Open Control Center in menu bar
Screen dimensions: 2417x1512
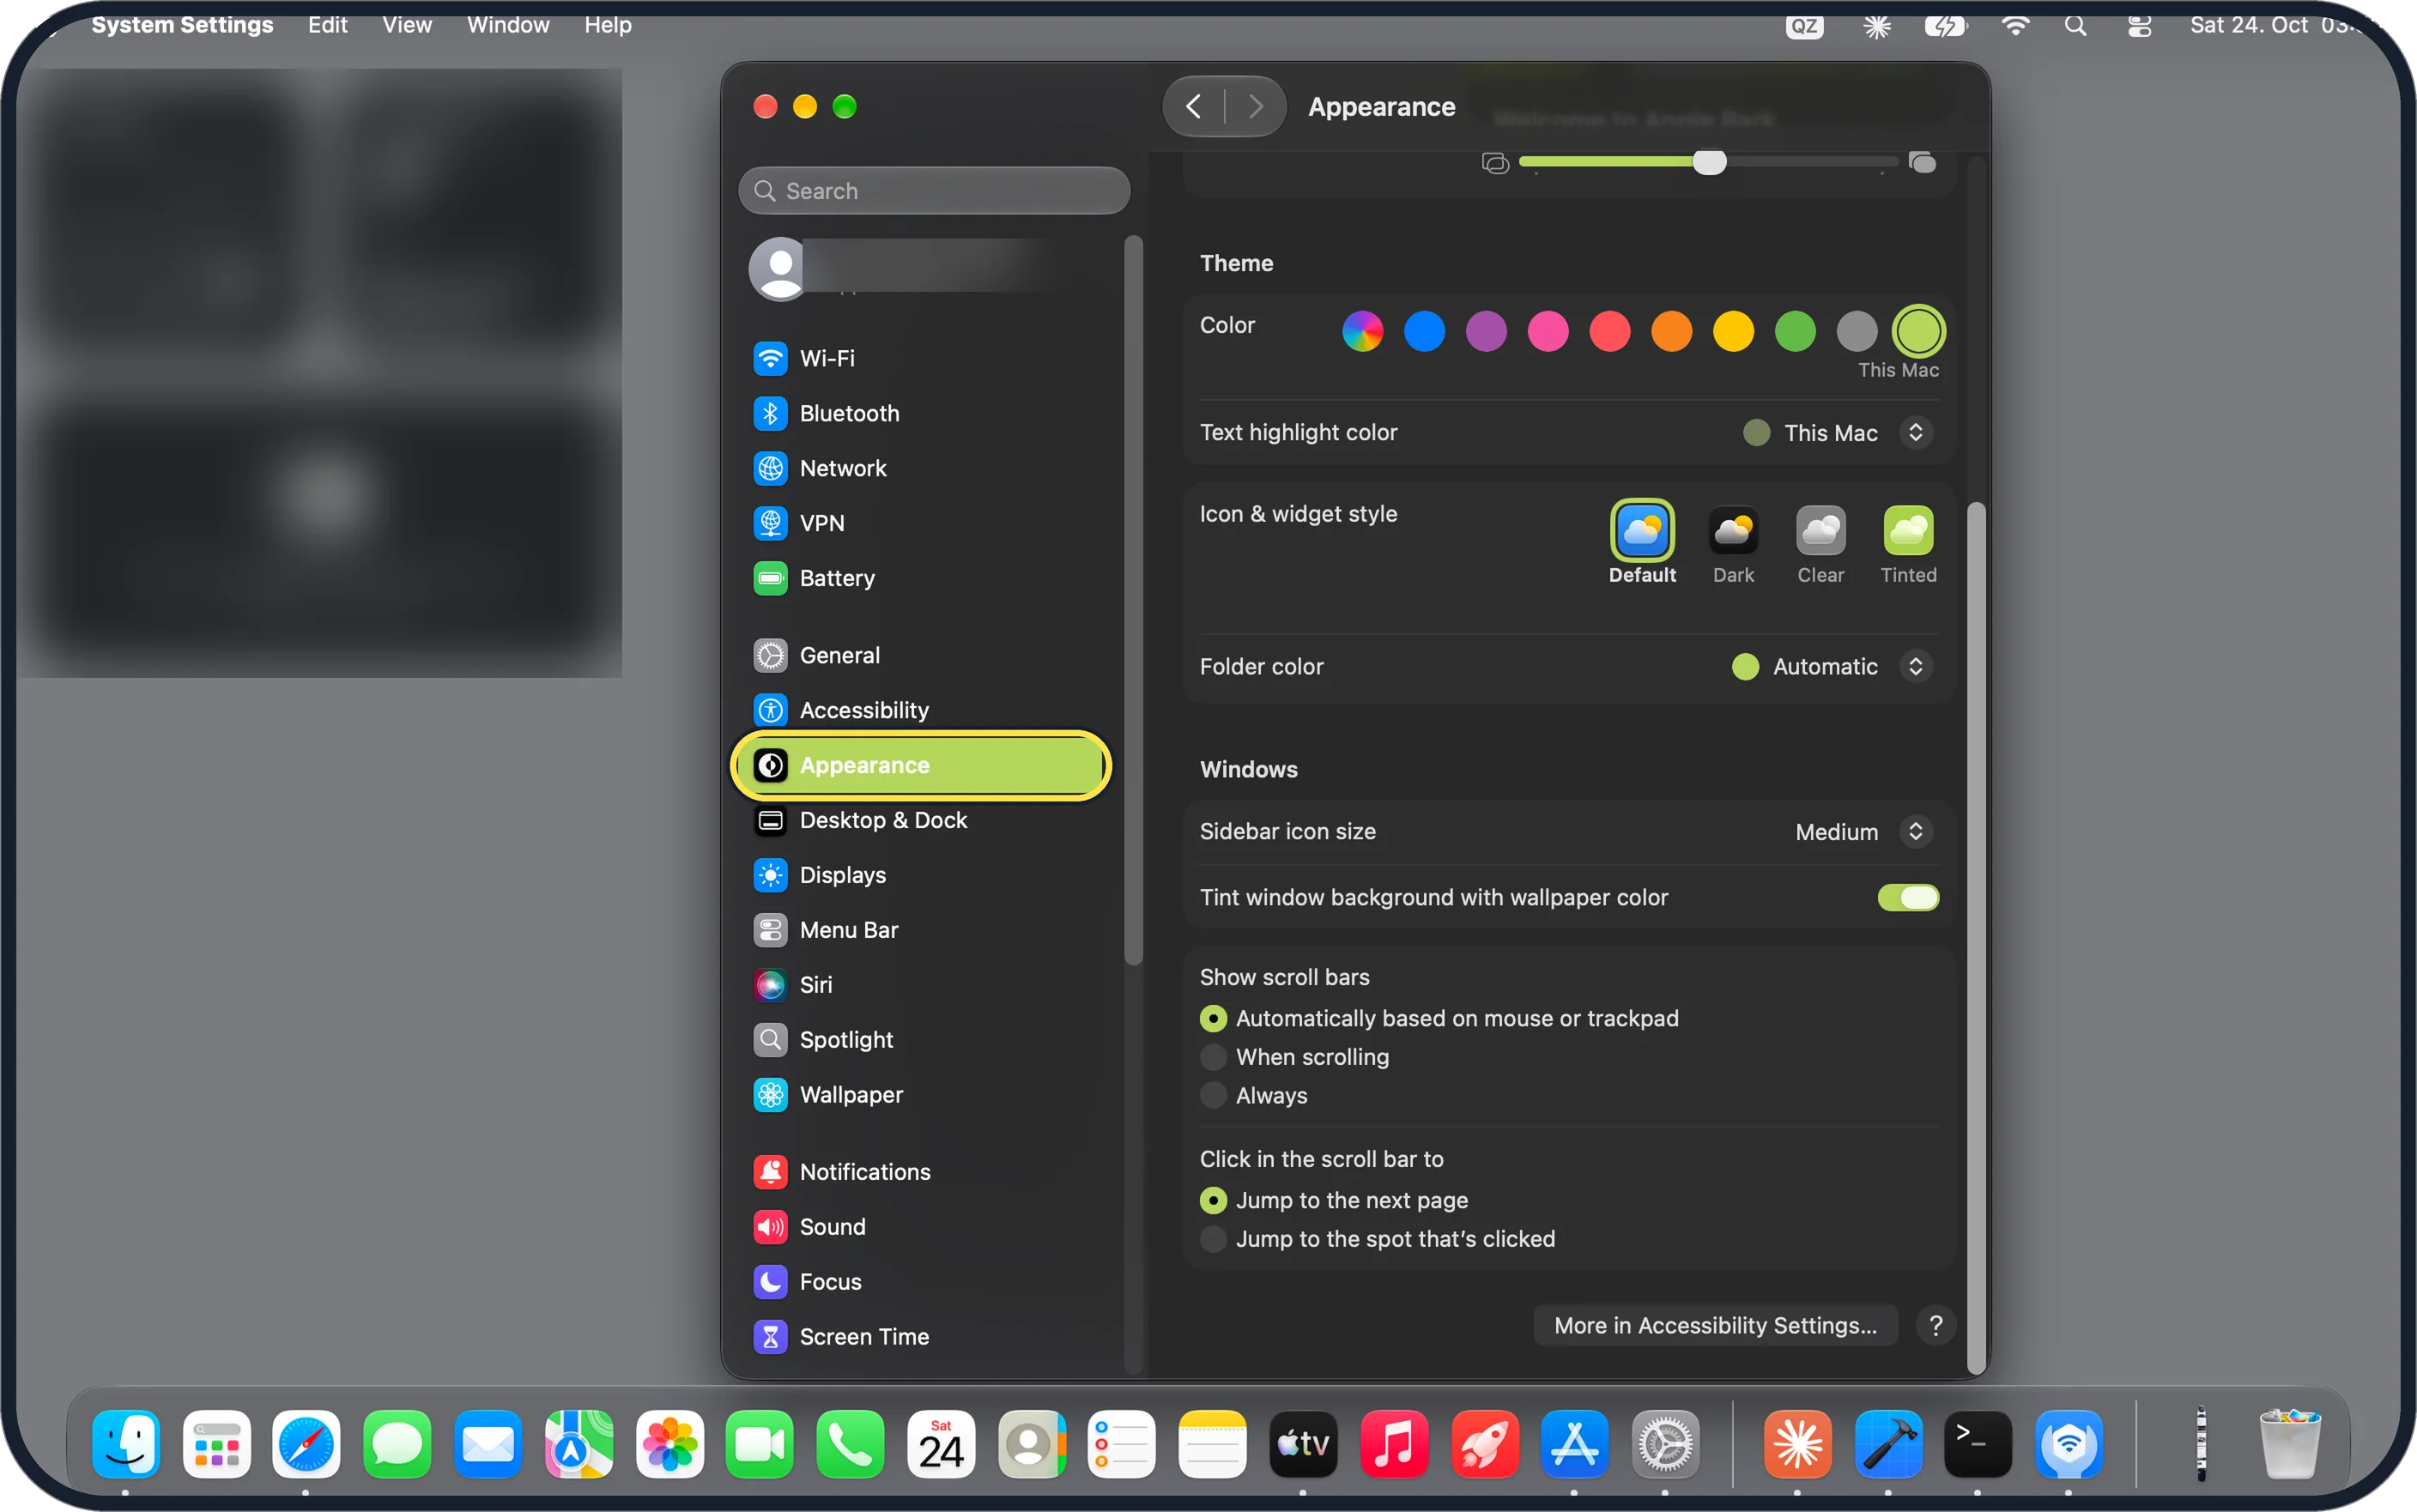(2139, 26)
